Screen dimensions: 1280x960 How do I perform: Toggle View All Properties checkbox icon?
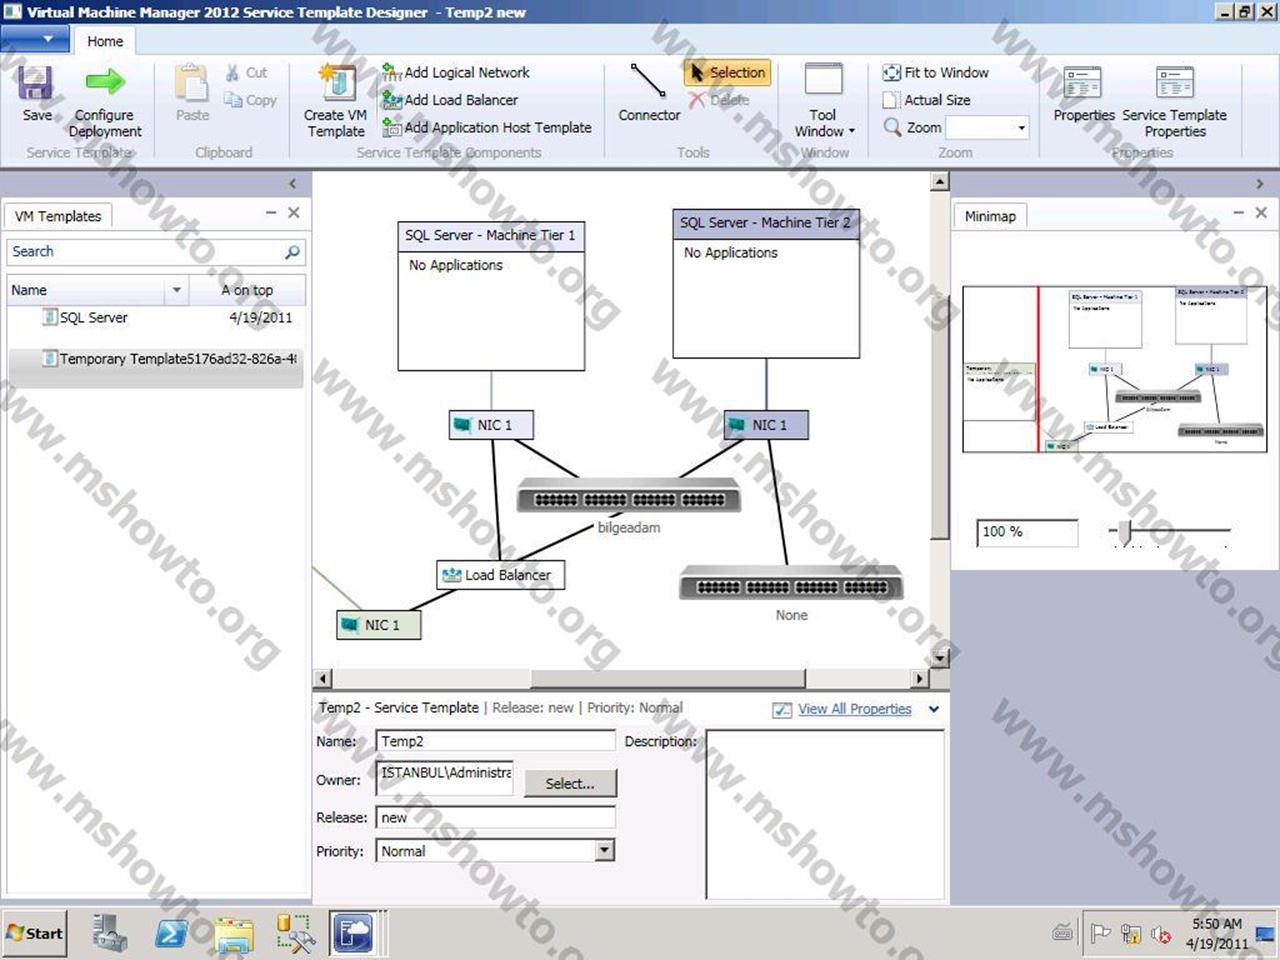782,710
